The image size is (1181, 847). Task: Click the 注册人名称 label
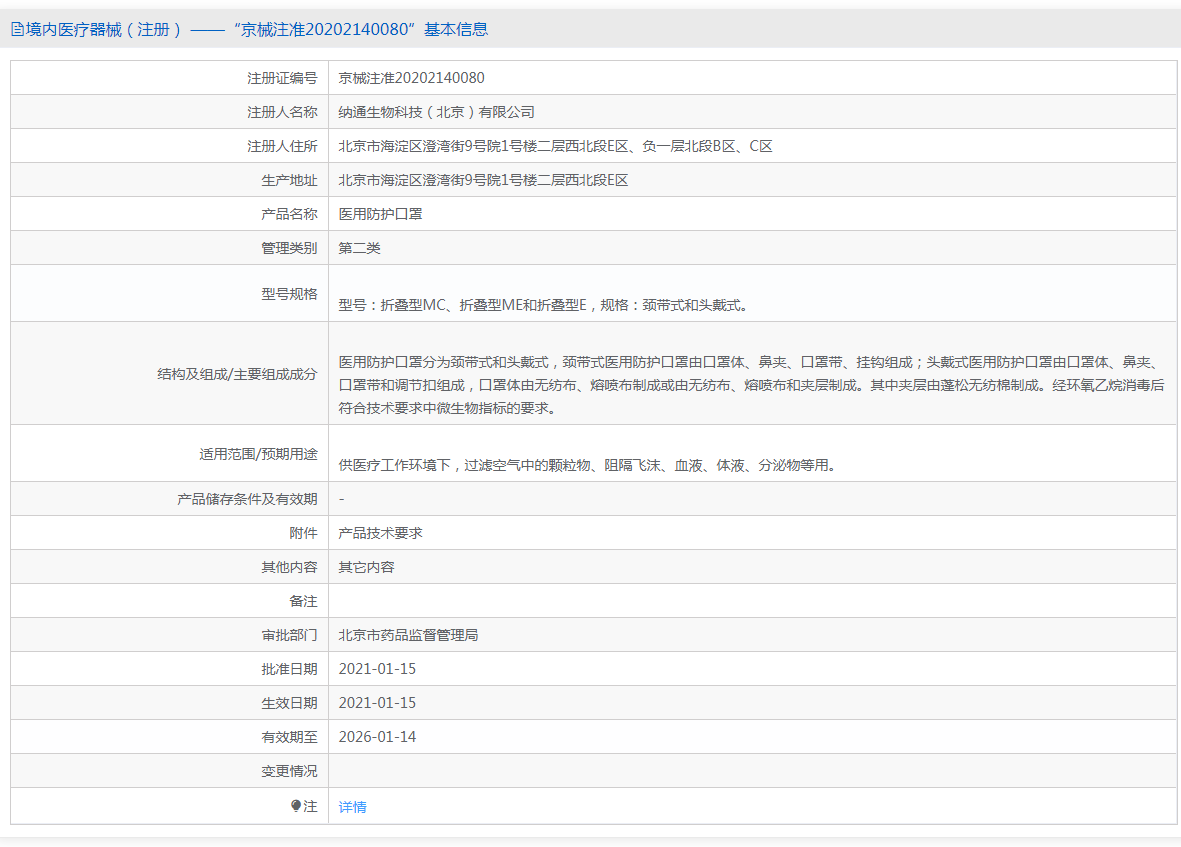click(282, 112)
